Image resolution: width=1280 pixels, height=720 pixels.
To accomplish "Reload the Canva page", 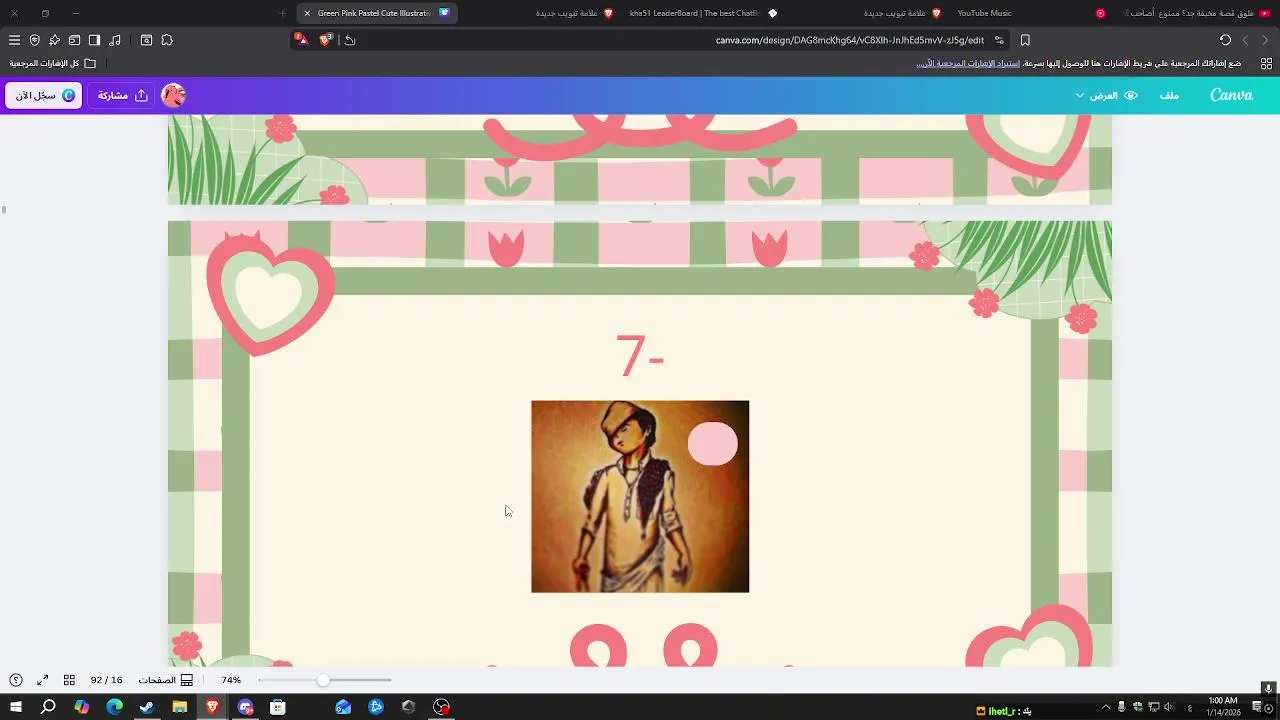I will (1225, 40).
